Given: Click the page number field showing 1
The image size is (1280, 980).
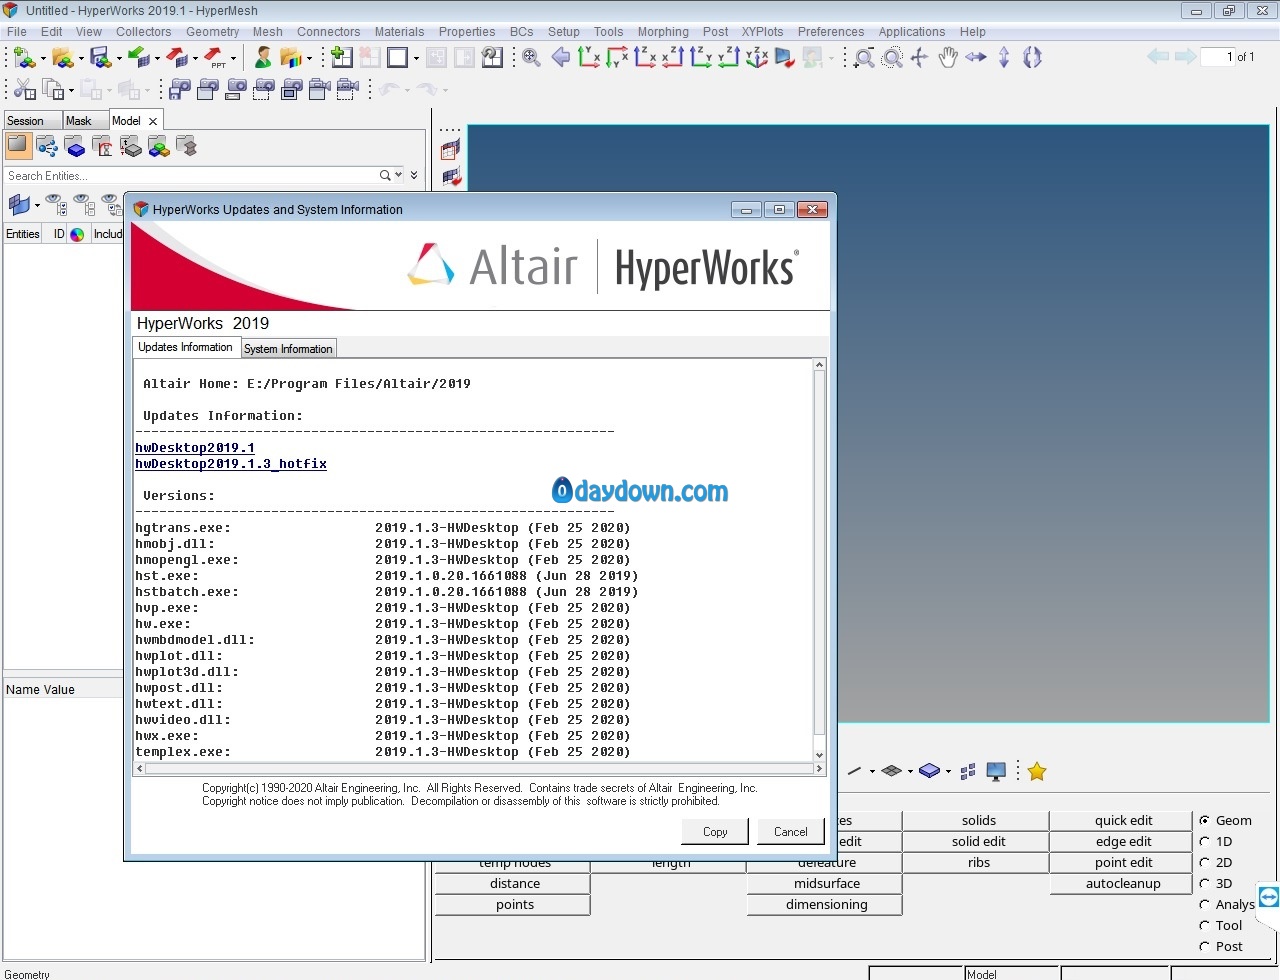Looking at the screenshot, I should tap(1217, 57).
